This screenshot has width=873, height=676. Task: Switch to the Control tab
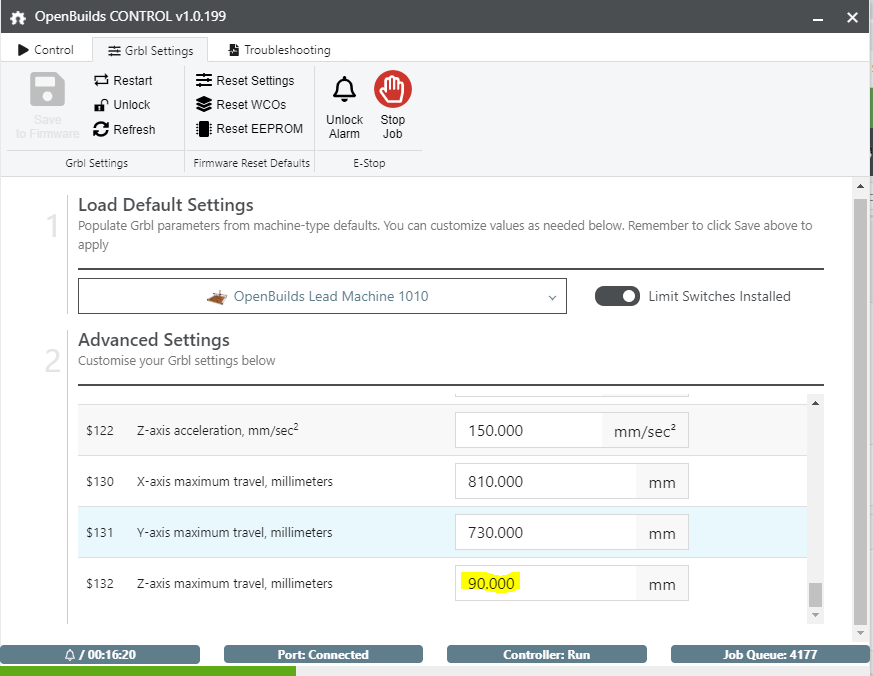coord(46,50)
